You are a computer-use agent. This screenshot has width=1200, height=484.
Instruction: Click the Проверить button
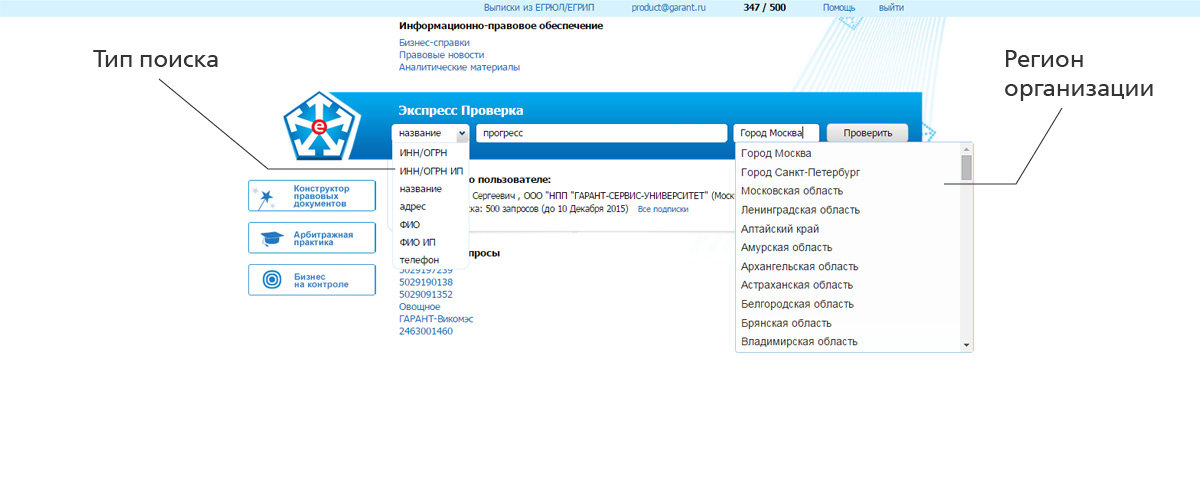pos(869,133)
